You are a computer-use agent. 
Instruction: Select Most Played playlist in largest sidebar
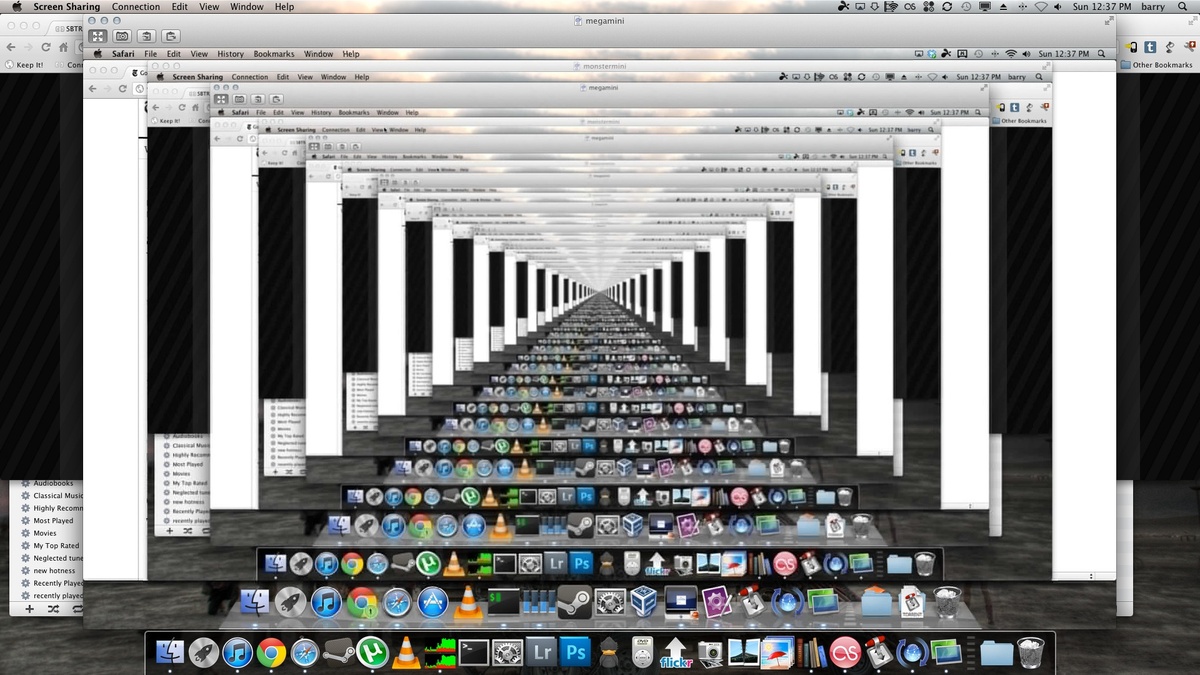[46, 520]
